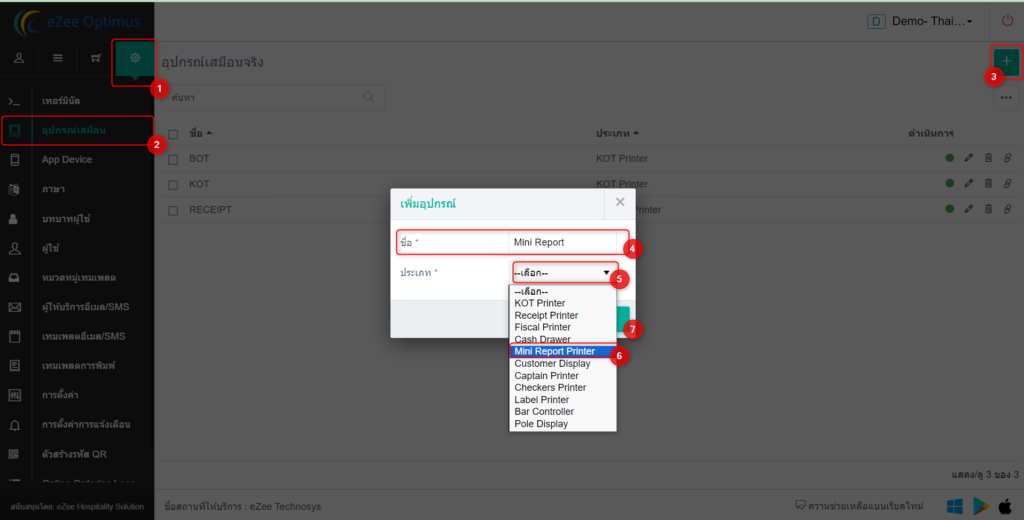This screenshot has height=520, width=1024.
Task: Click the link icon for KOT row
Action: [1007, 184]
